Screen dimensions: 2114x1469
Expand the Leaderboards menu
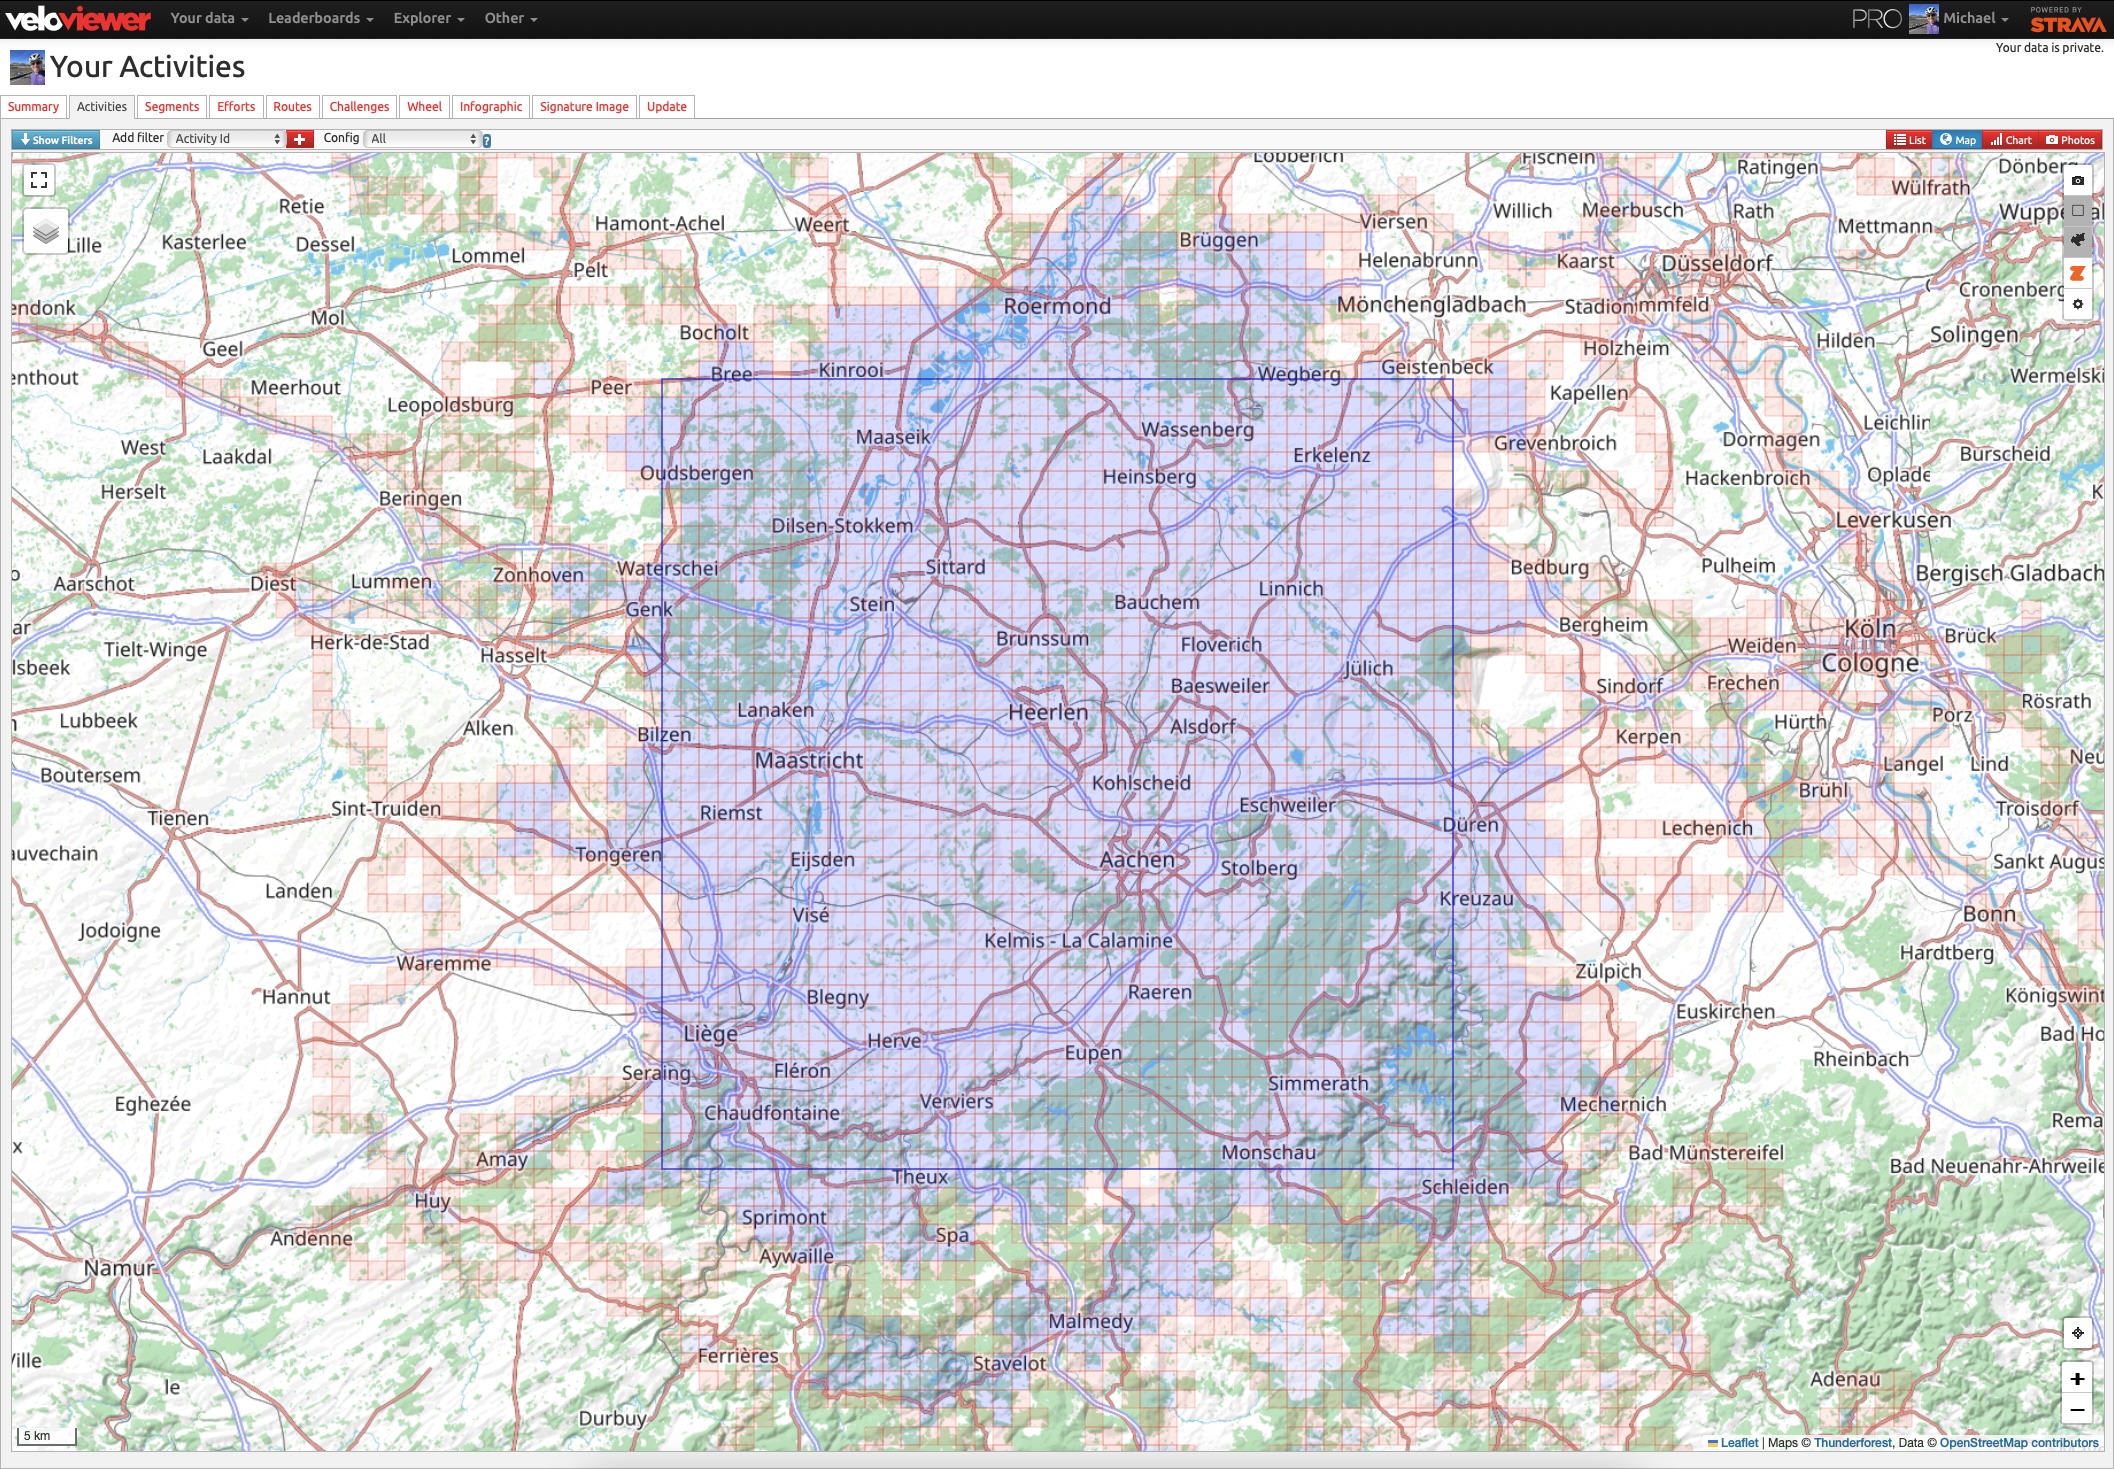[x=320, y=18]
